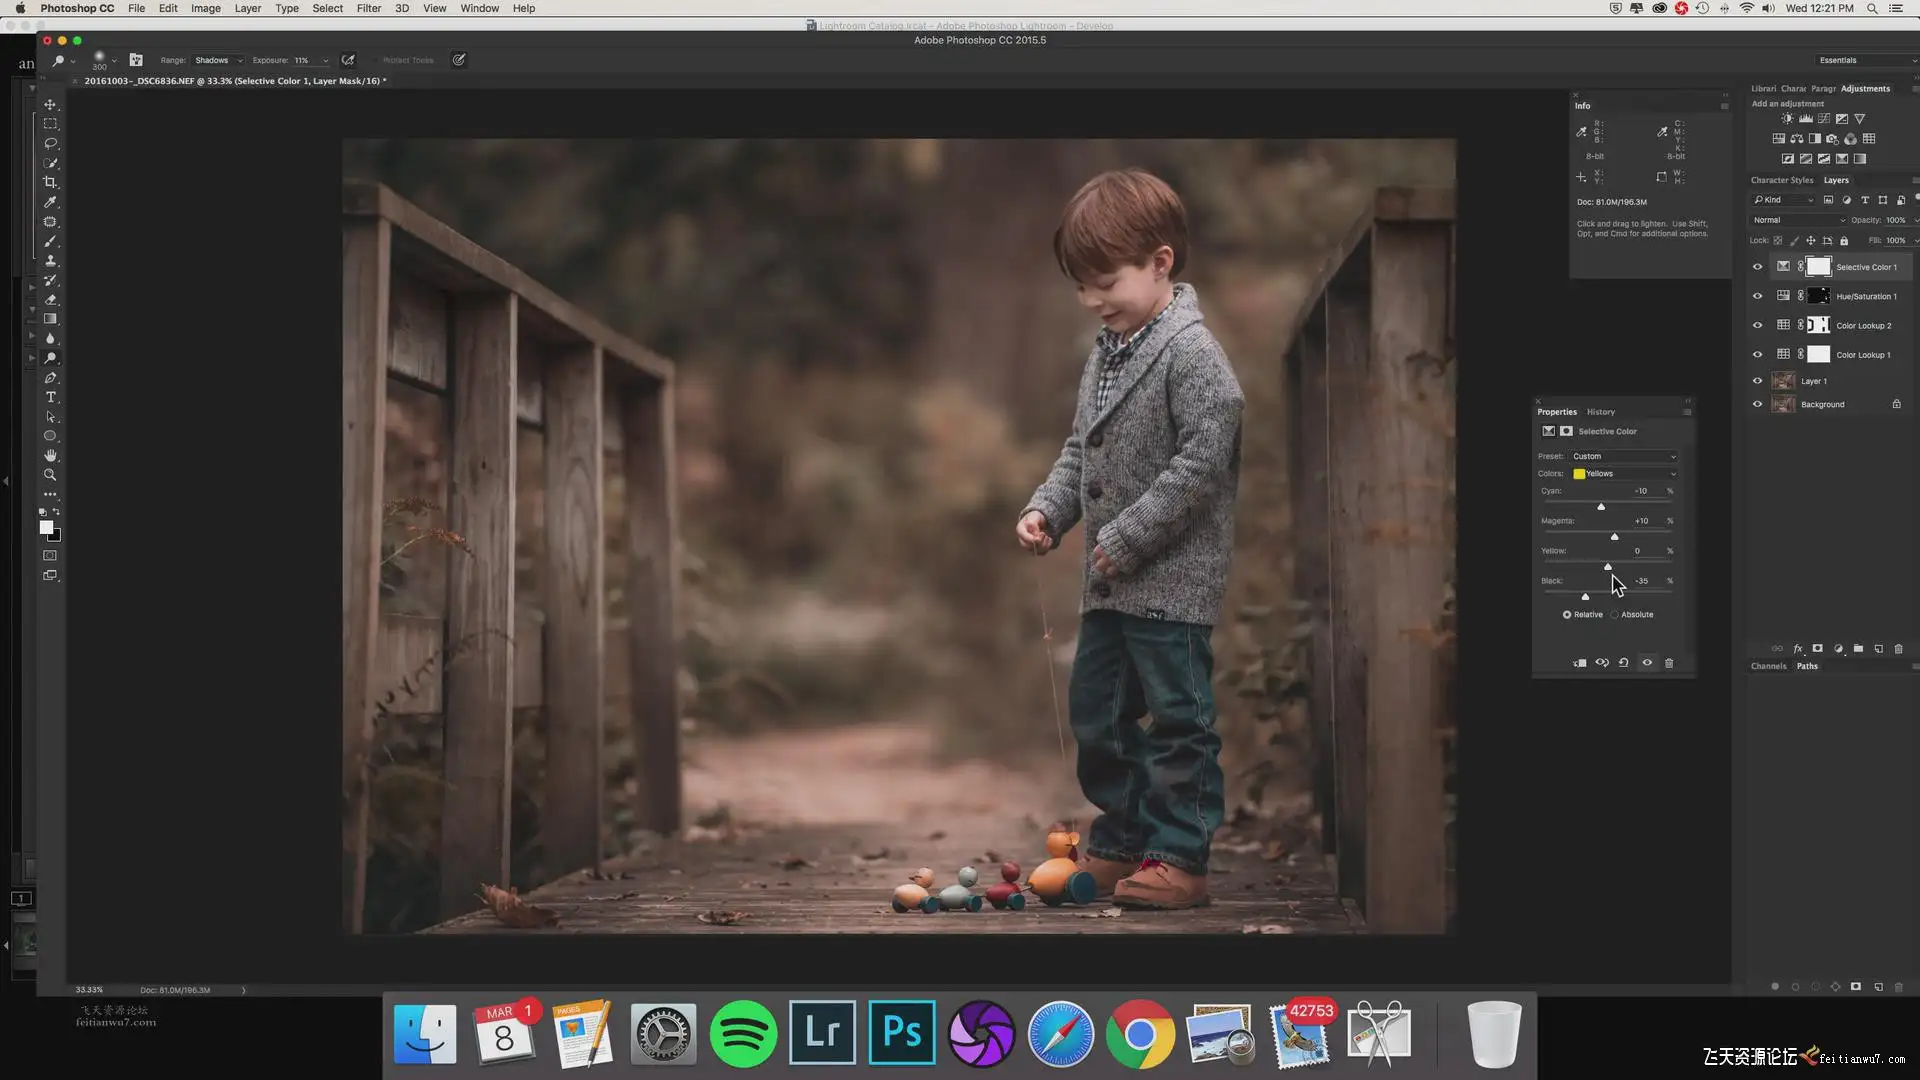Open the Filter menu

click(x=369, y=8)
